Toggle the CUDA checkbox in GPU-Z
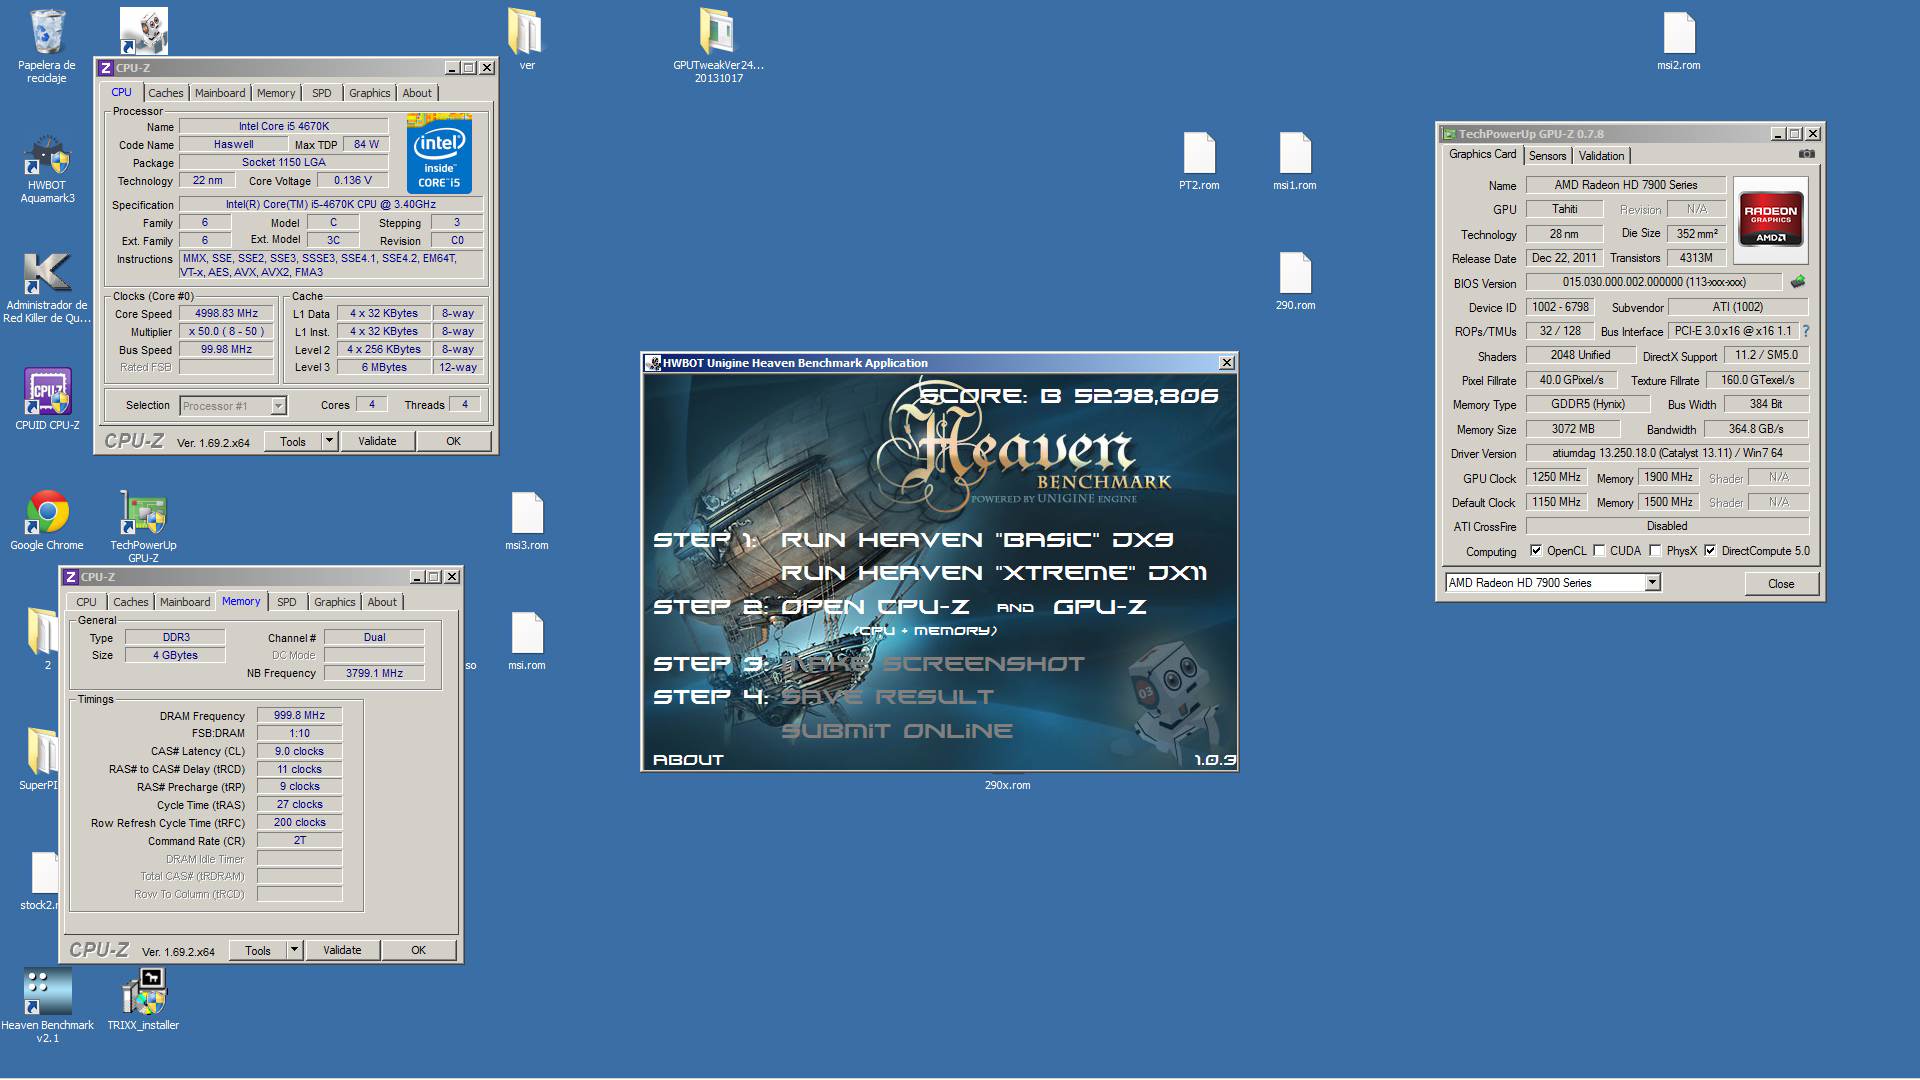 tap(1599, 551)
